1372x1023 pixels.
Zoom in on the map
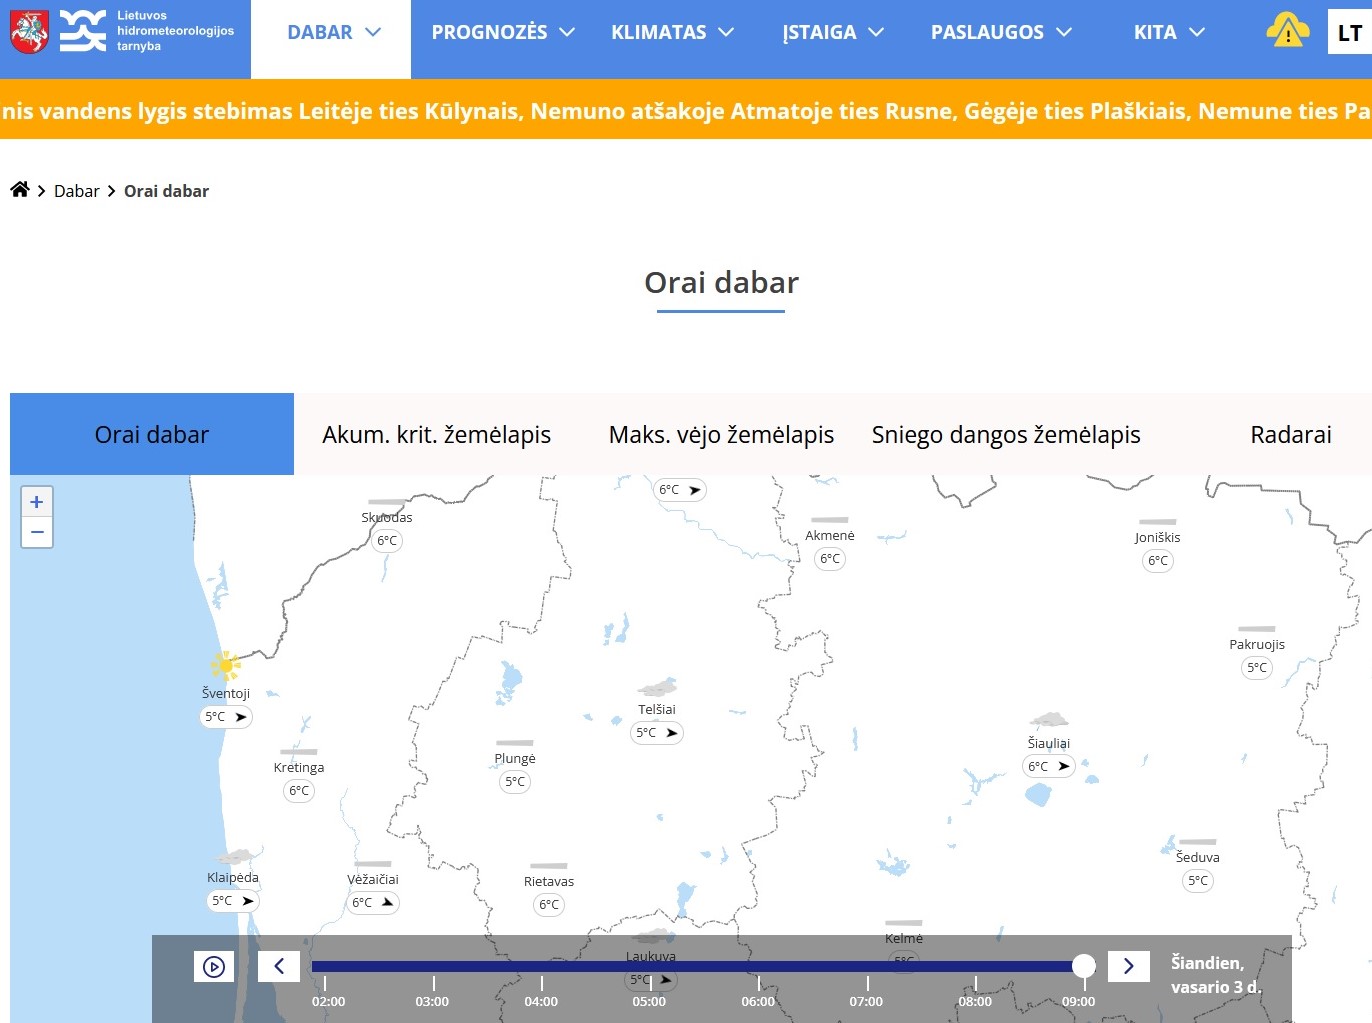coord(37,502)
